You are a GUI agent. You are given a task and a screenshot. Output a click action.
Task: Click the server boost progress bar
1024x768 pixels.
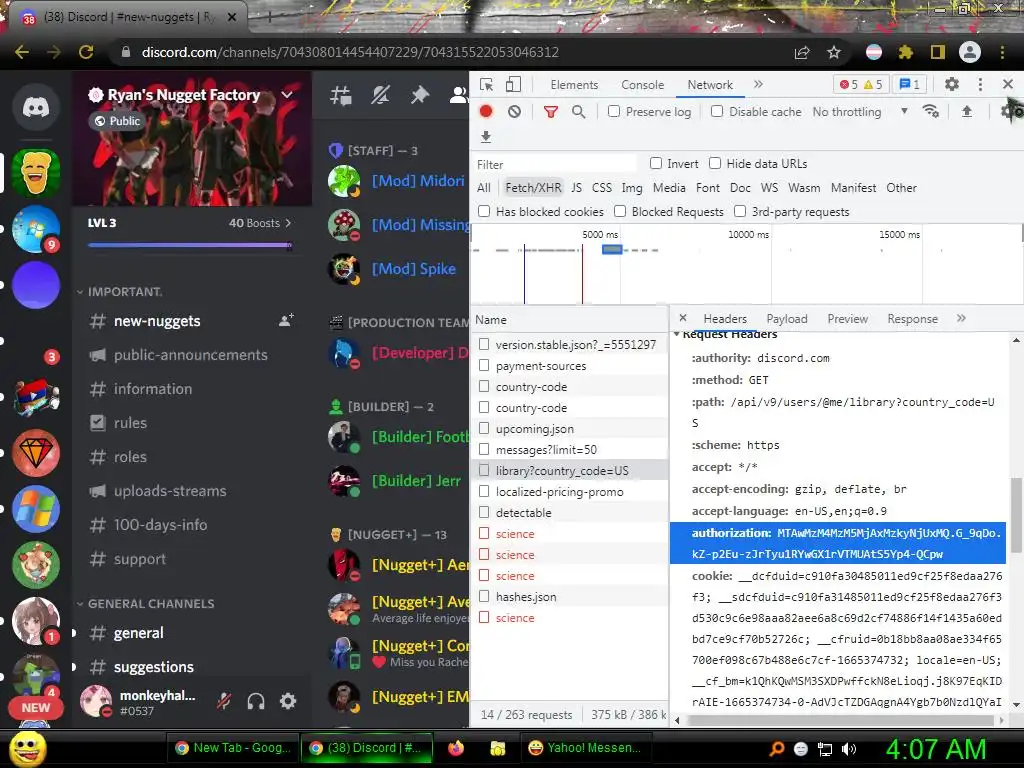[x=190, y=246]
